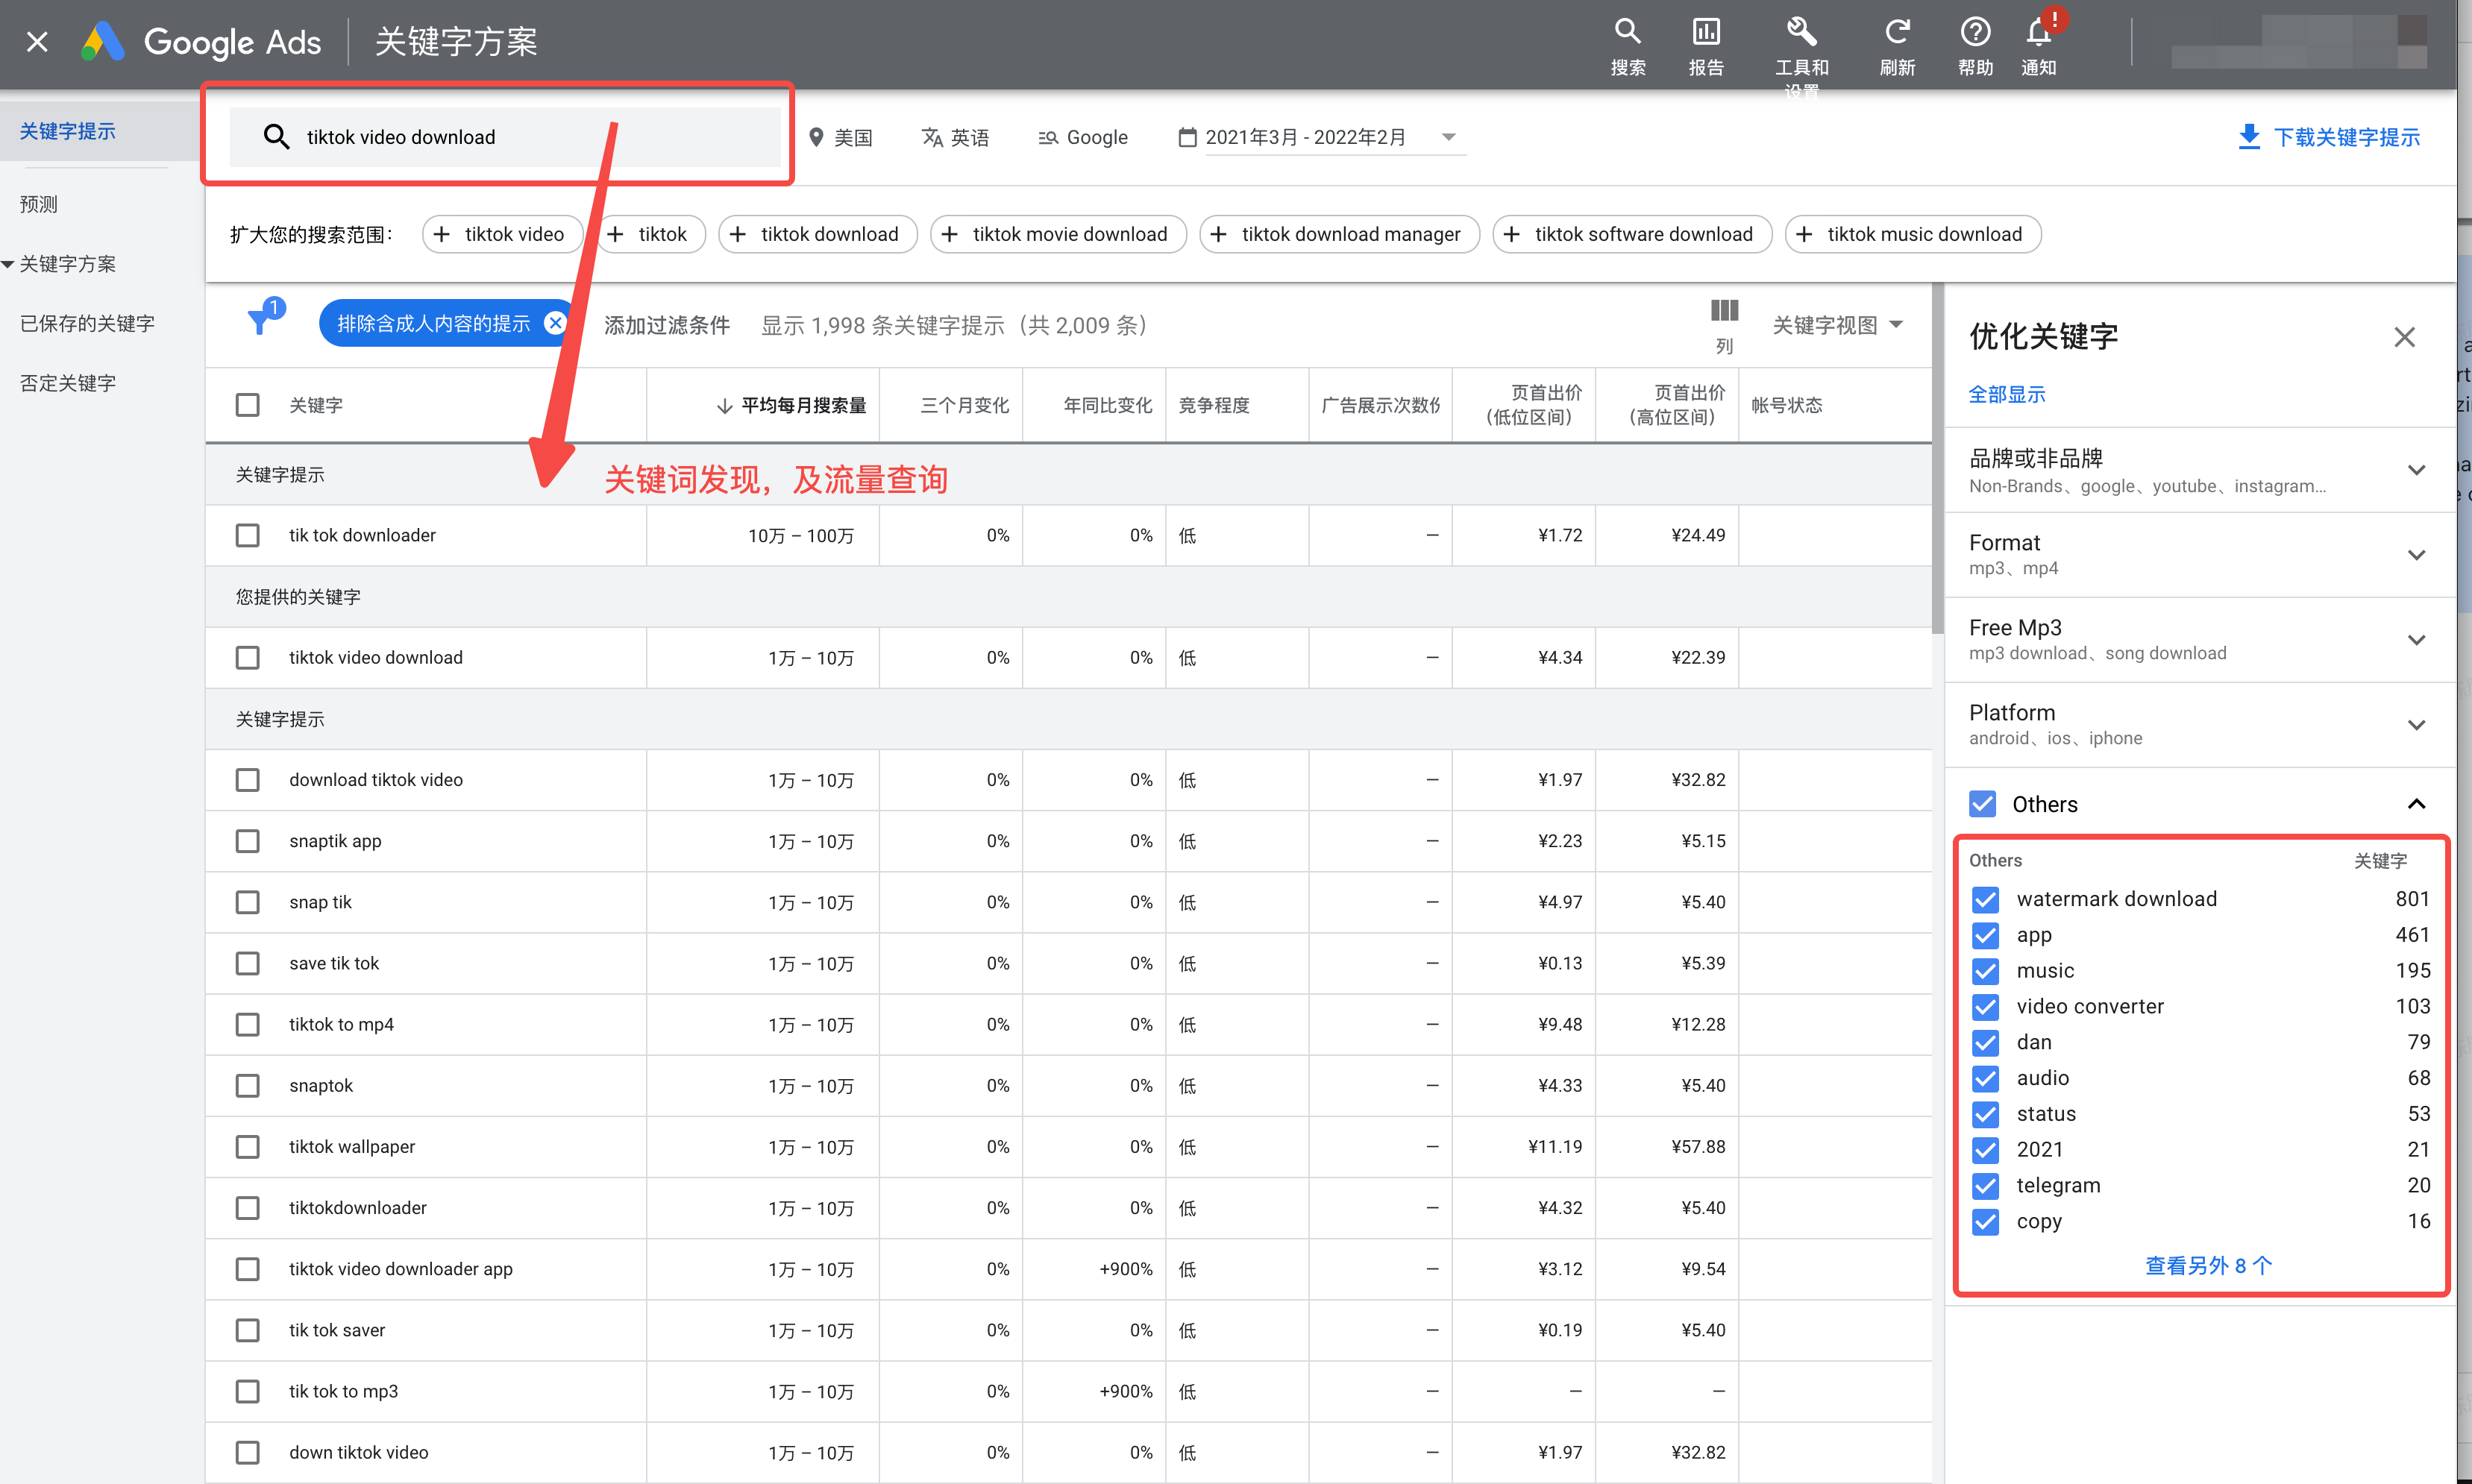Click 查看另外 8 个 link
Screen dimensions: 2472x1484
pyautogui.click(x=2207, y=1266)
